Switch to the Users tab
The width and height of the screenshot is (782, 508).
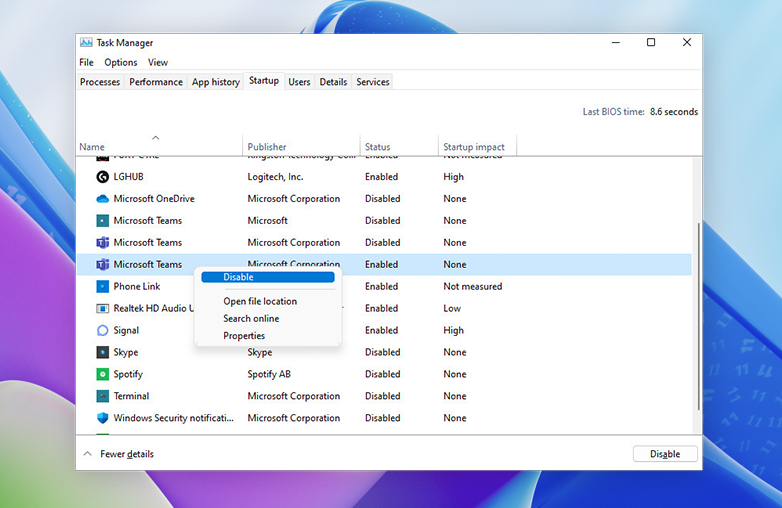(299, 82)
